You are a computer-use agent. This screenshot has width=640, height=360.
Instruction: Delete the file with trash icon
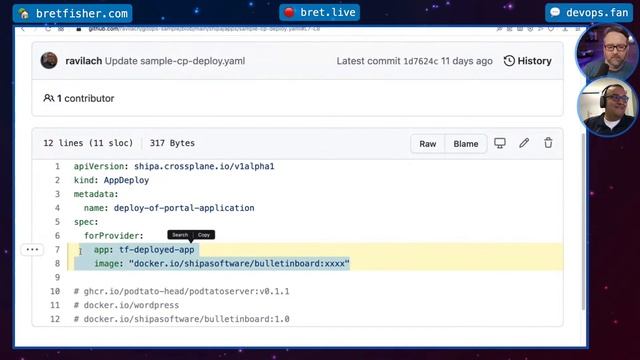(548, 143)
